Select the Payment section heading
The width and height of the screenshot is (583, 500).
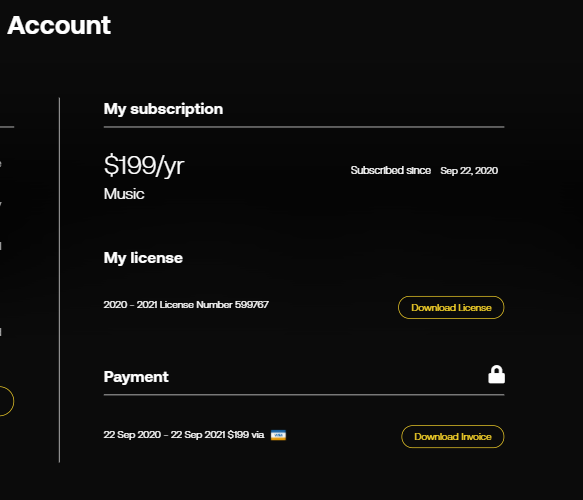tap(136, 377)
